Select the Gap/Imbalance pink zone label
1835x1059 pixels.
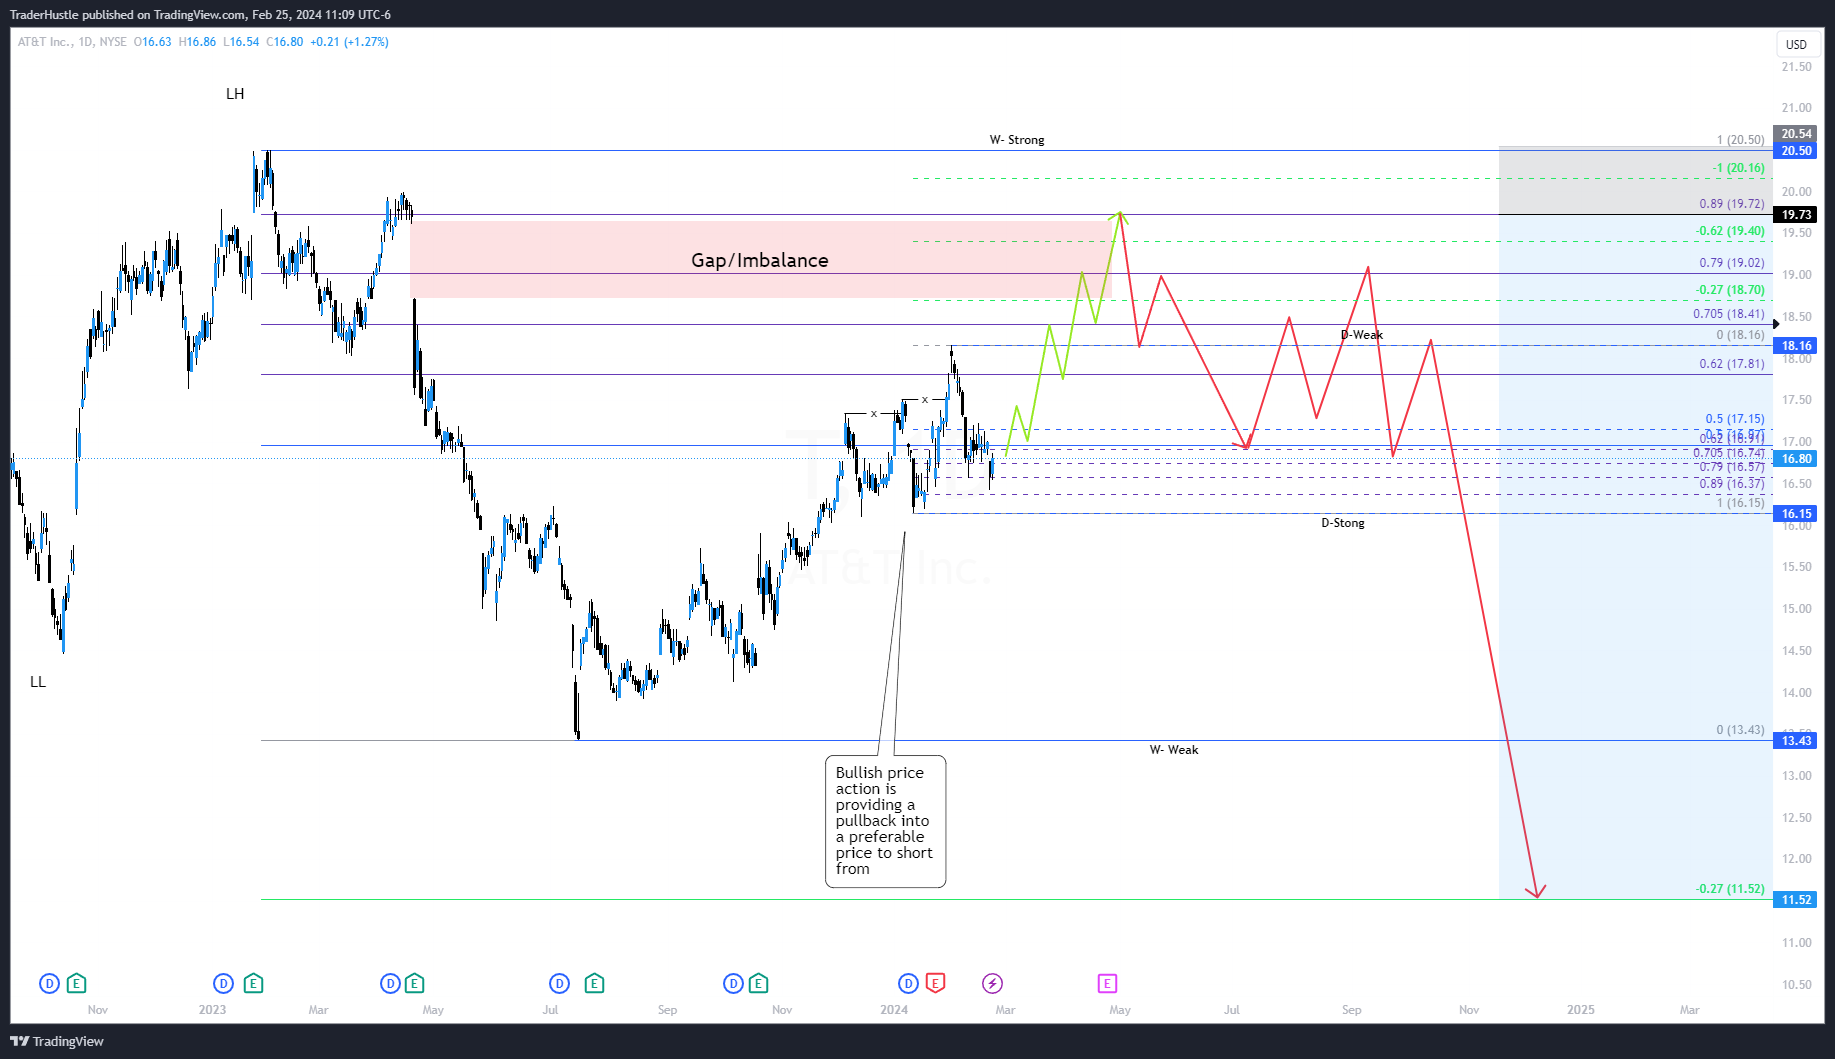(x=760, y=260)
